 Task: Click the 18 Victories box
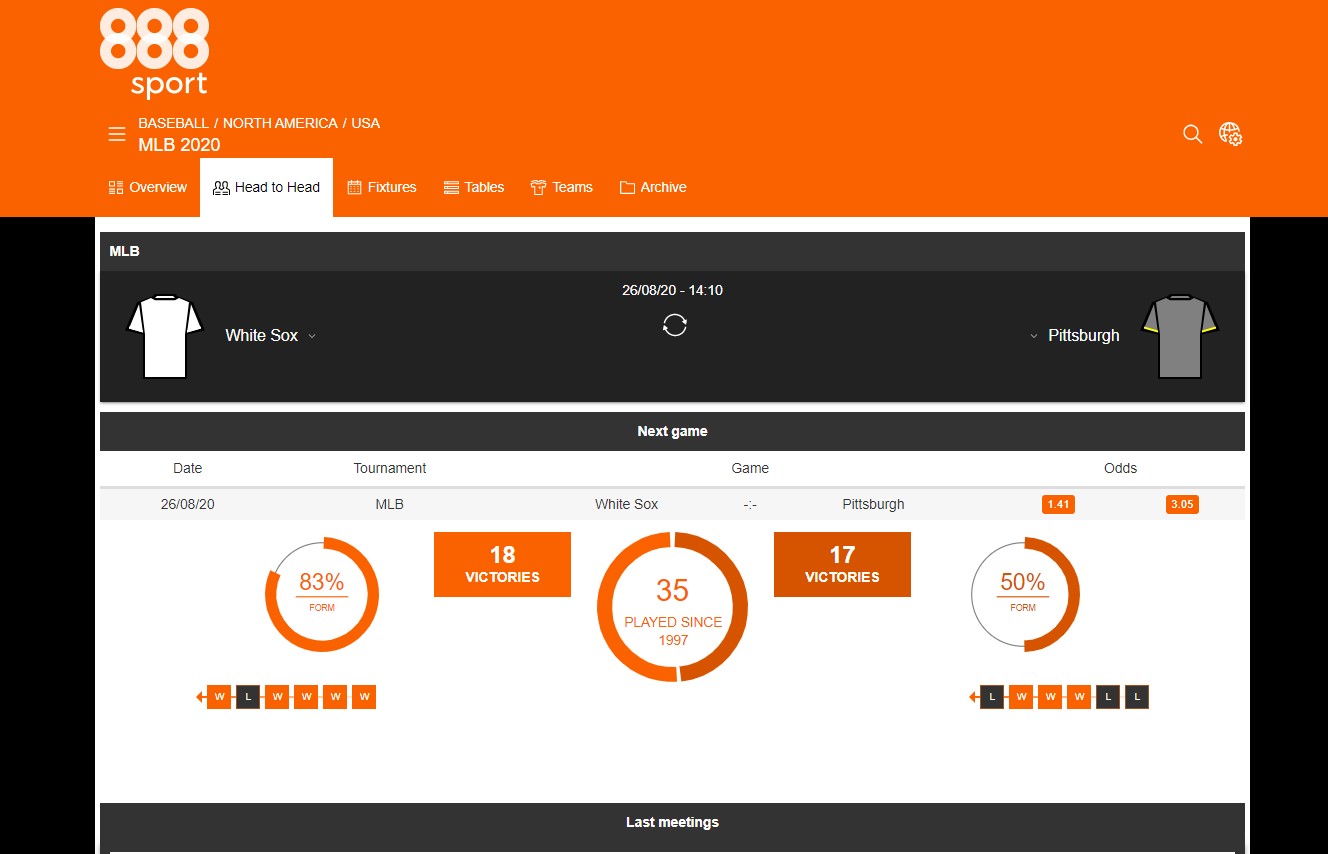point(502,564)
